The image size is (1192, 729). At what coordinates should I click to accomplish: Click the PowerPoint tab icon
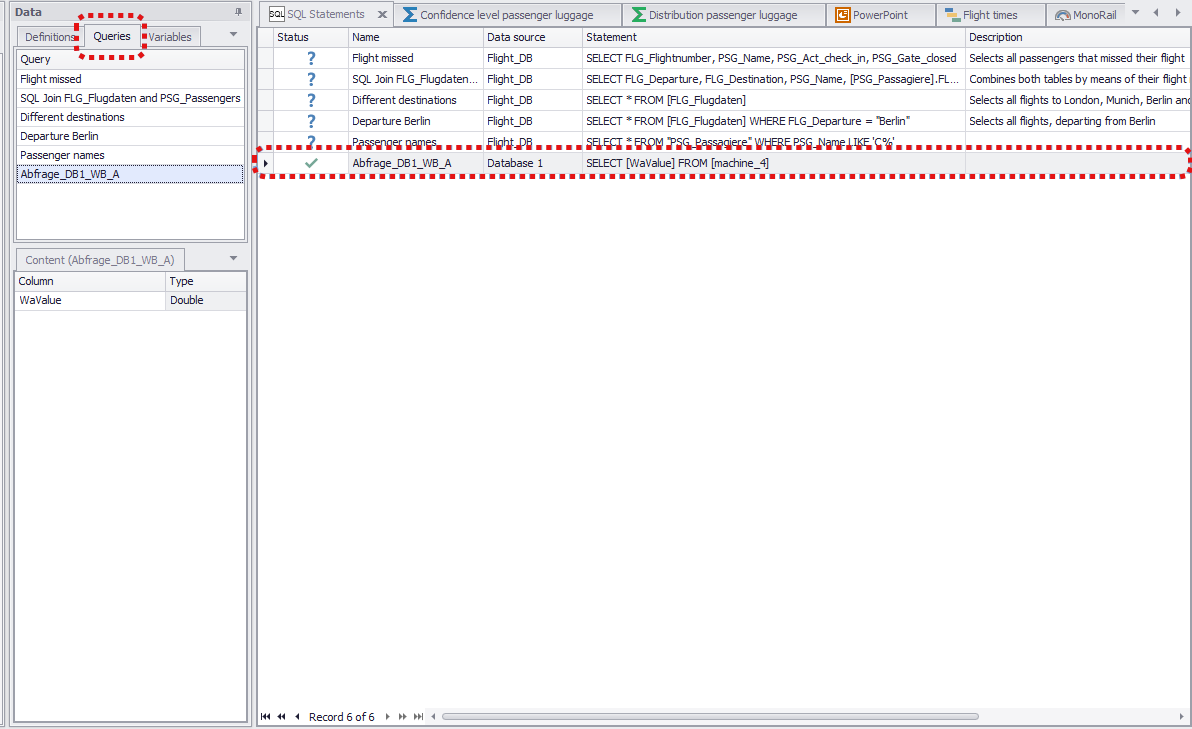point(842,14)
